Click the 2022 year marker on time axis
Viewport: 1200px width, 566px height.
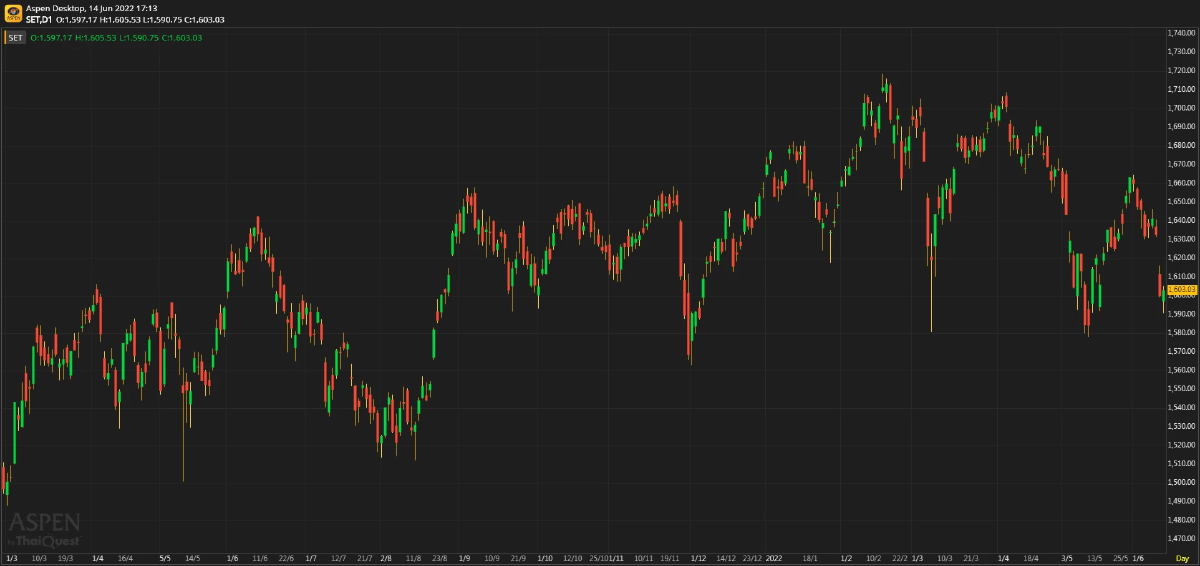(x=773, y=558)
